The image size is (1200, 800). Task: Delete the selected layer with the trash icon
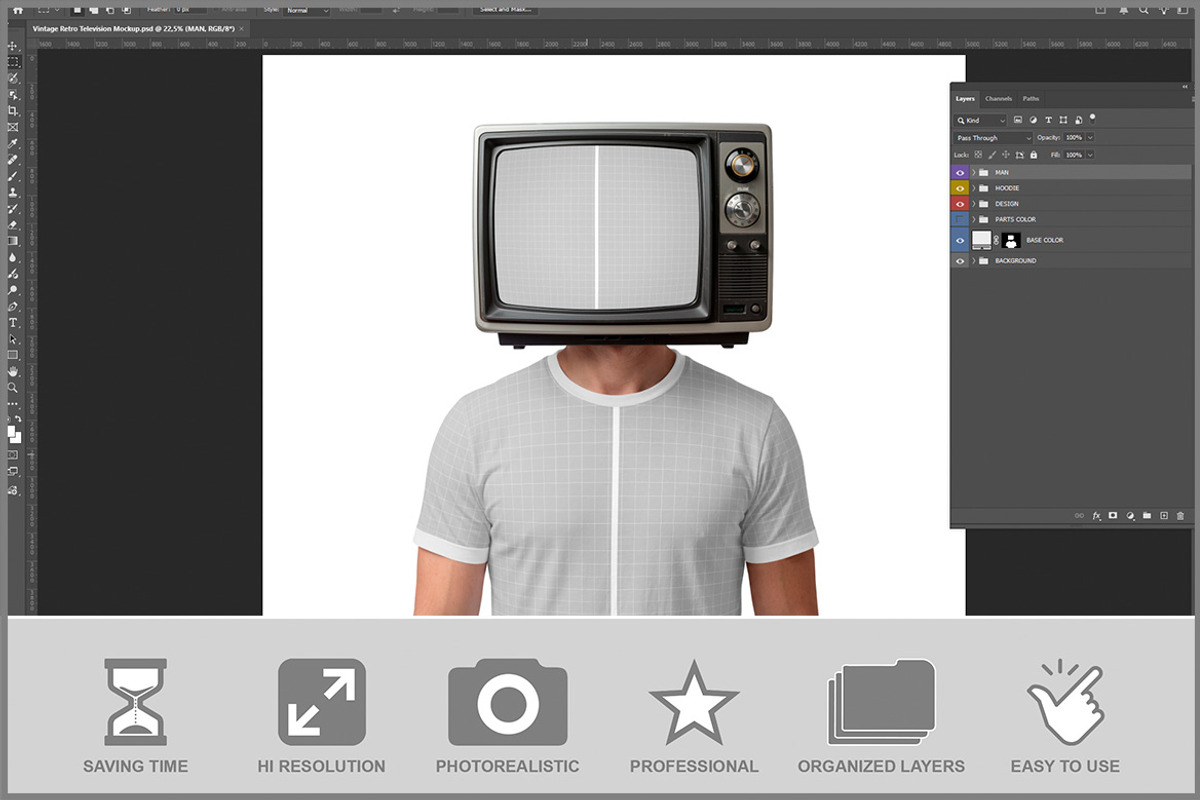[1180, 515]
